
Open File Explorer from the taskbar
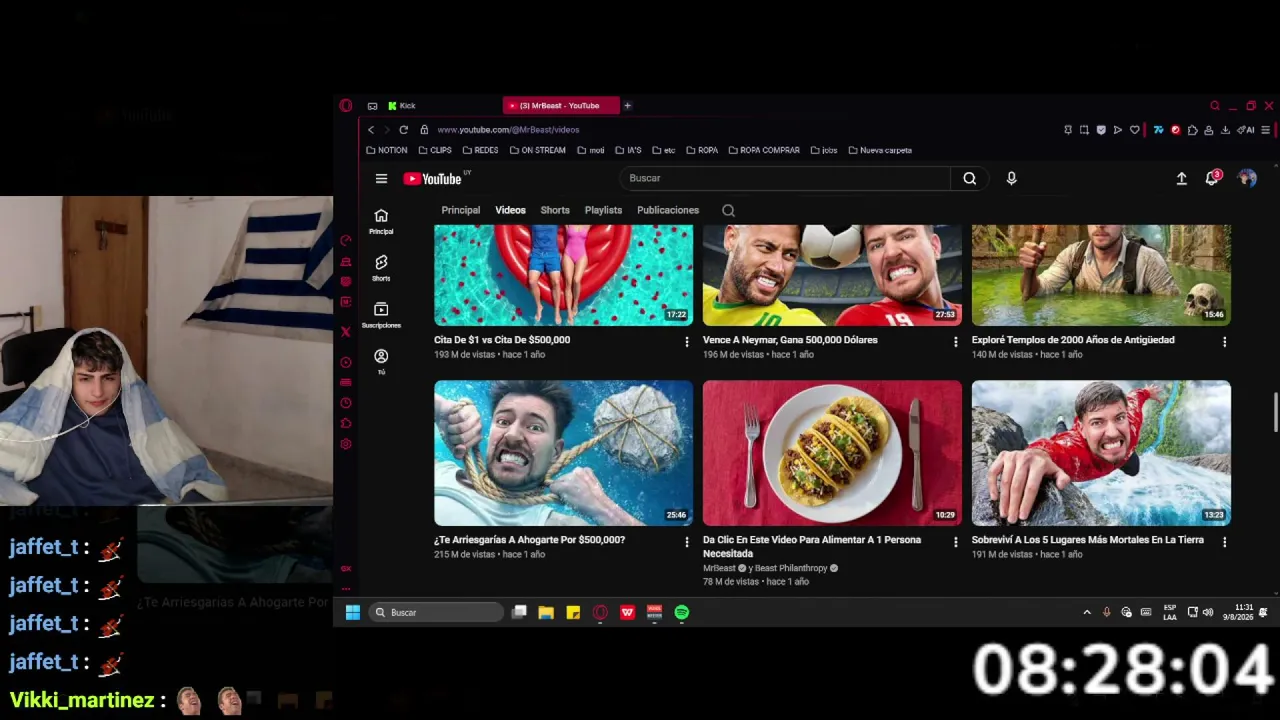pos(546,613)
